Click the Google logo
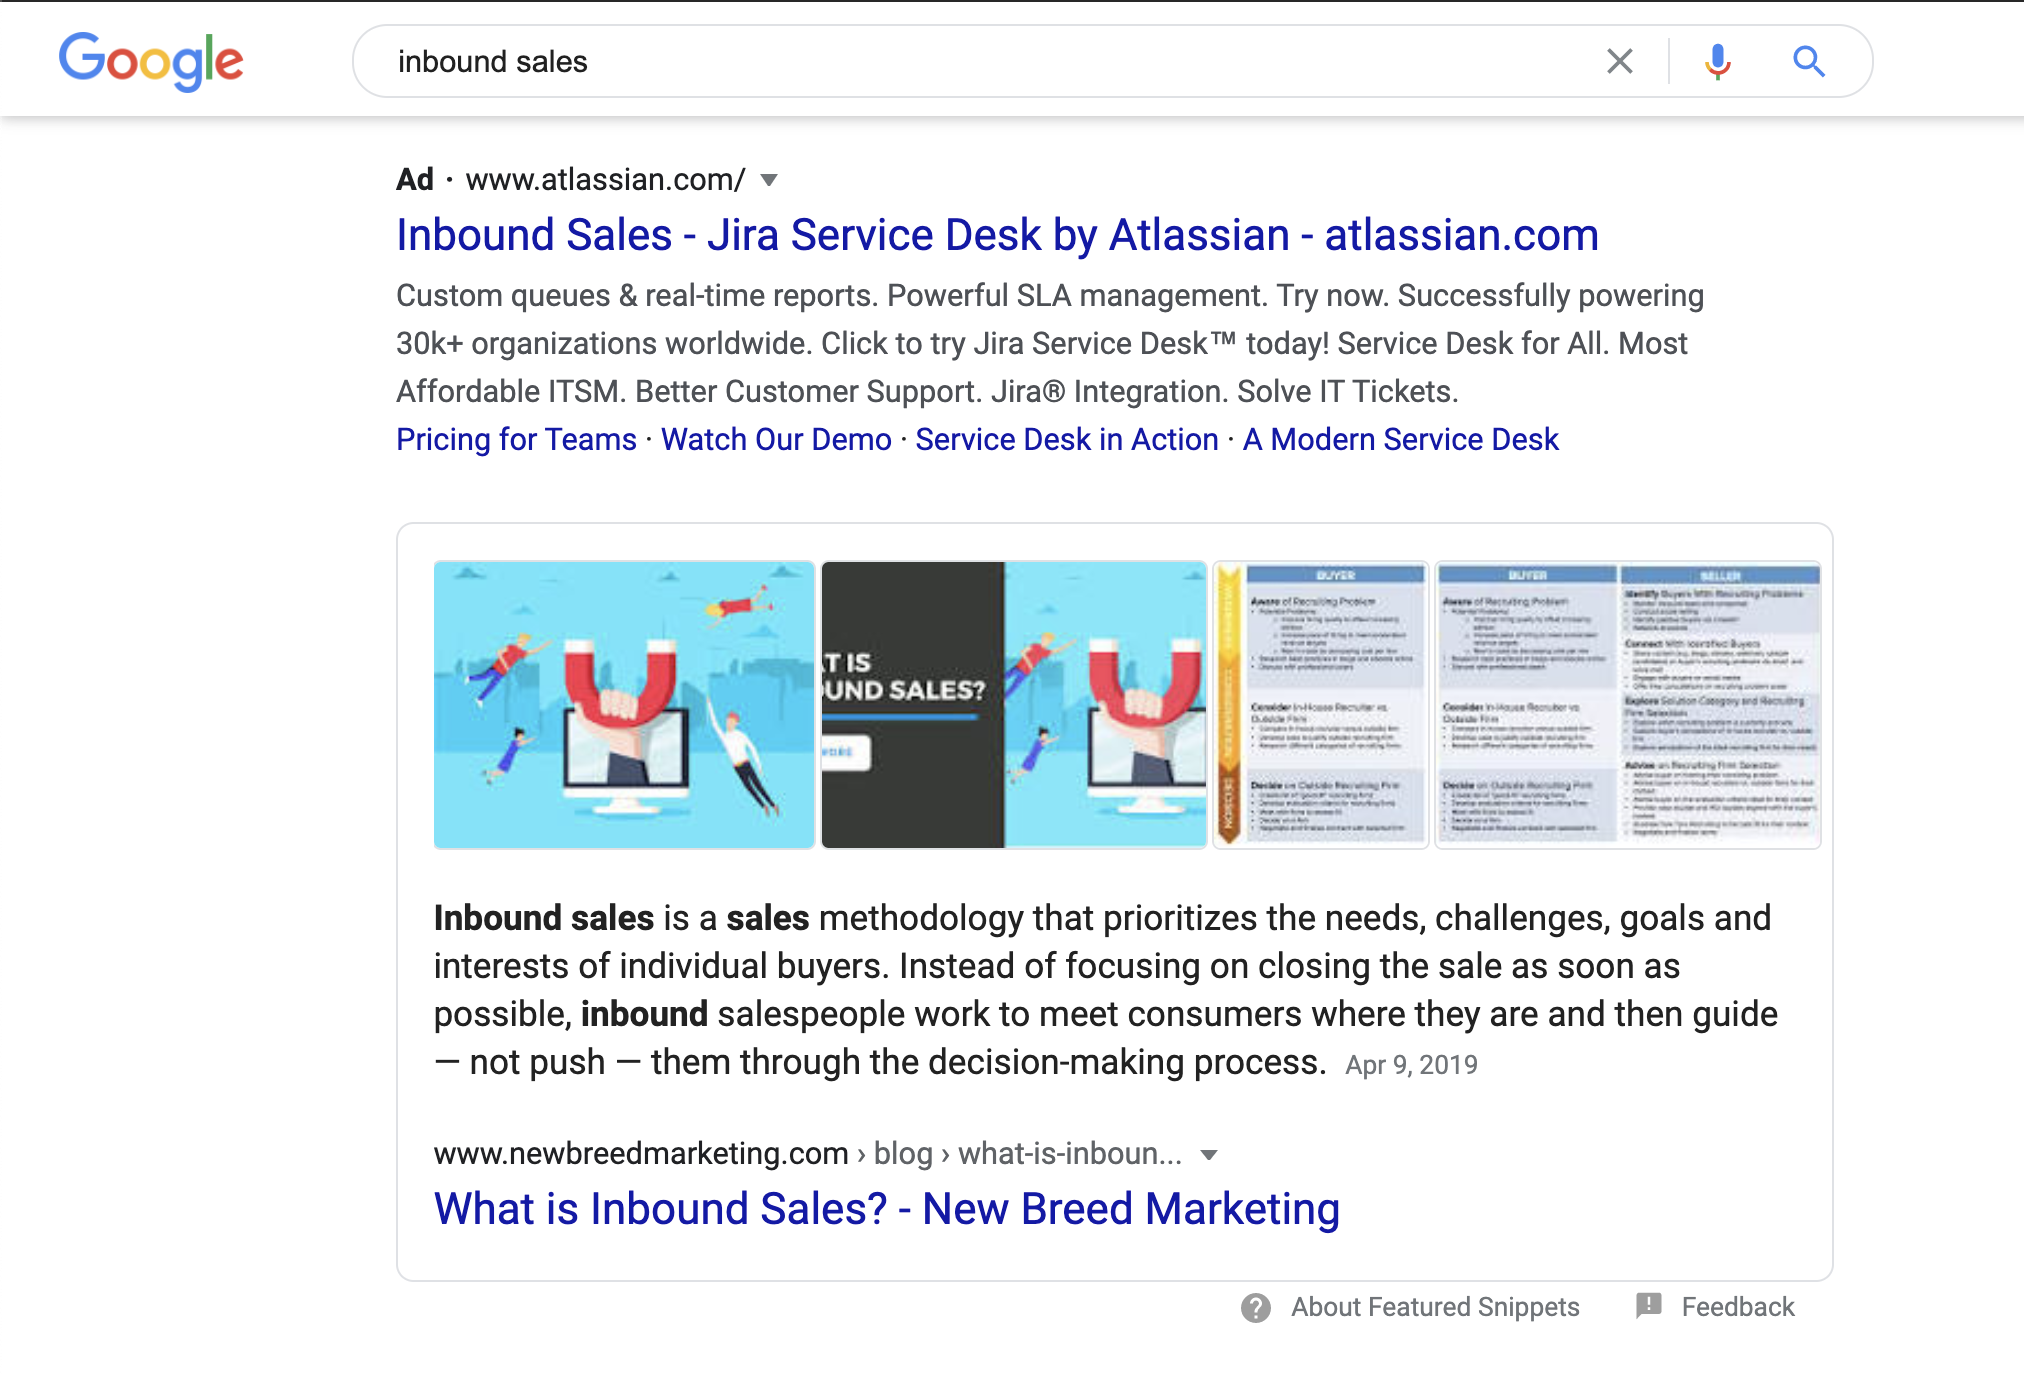Viewport: 2024px width, 1374px height. tap(151, 61)
